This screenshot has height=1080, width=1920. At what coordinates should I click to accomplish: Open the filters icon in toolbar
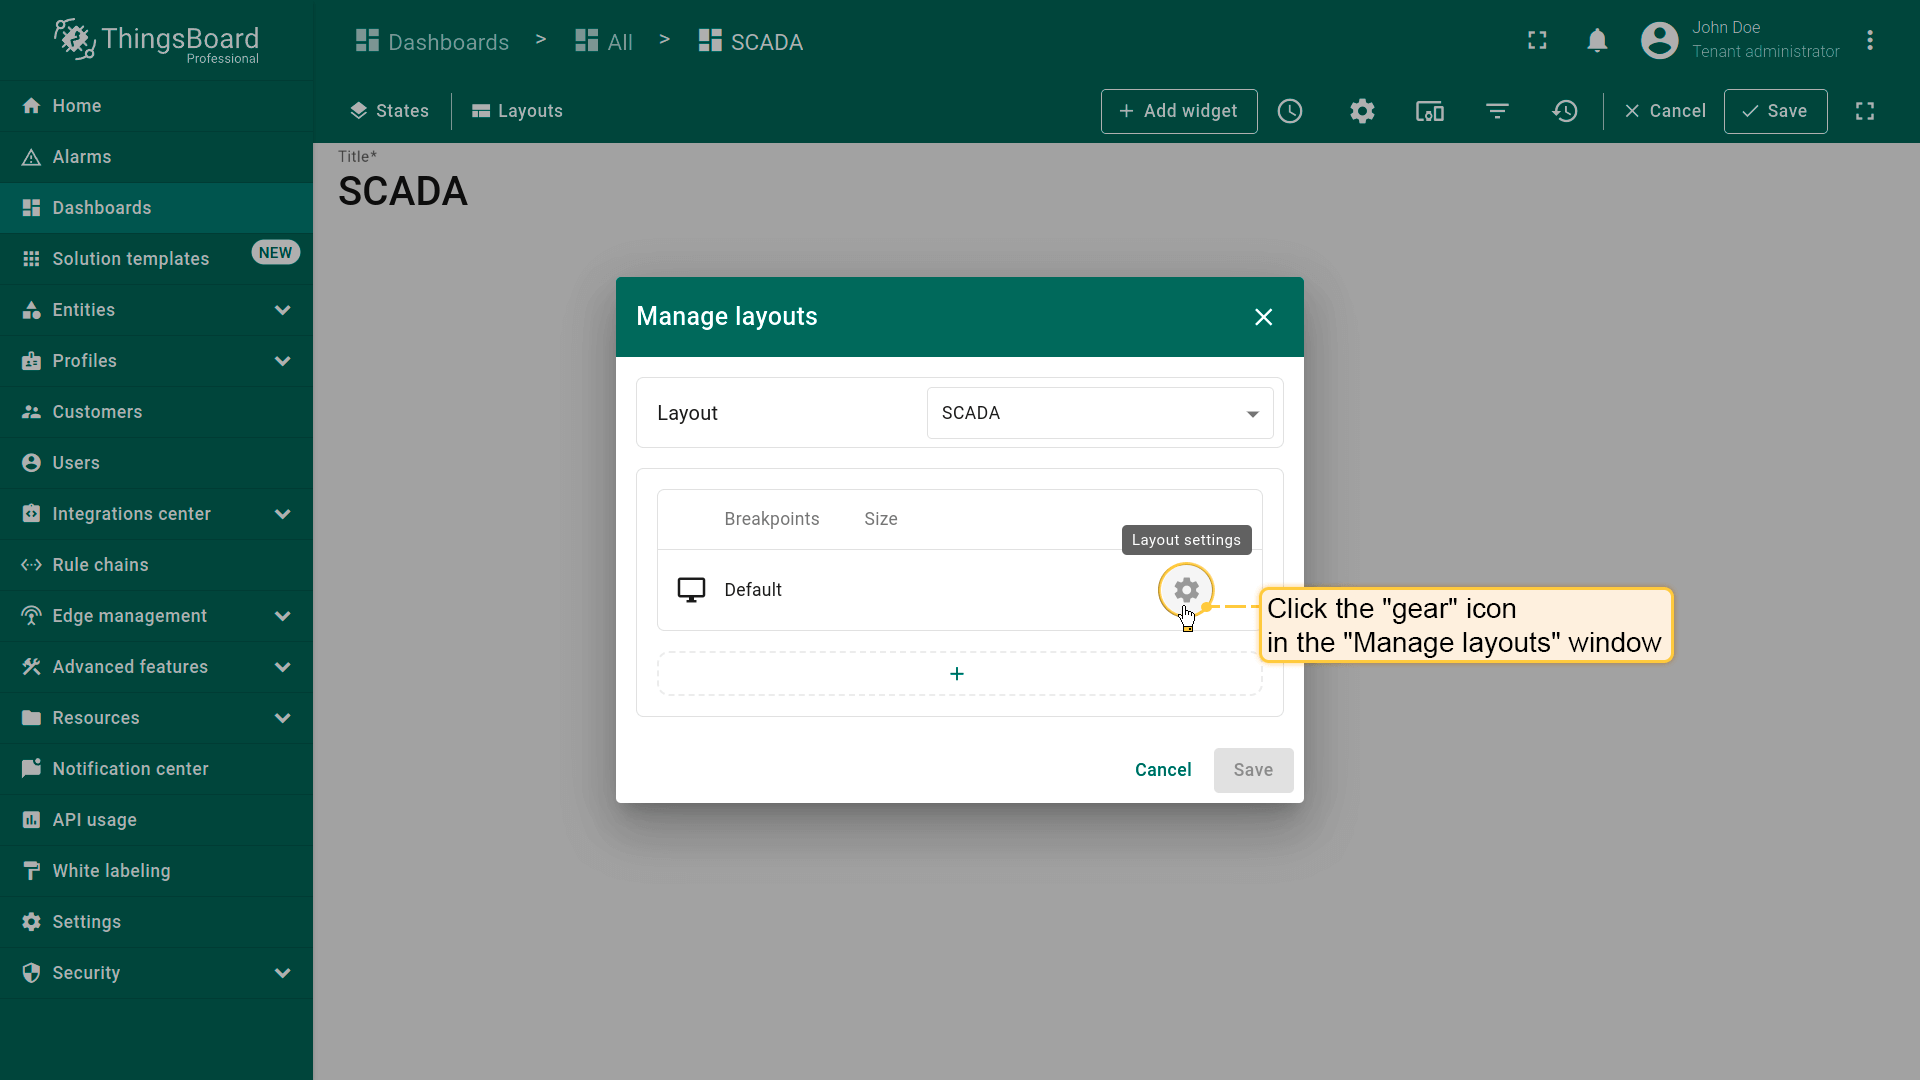pyautogui.click(x=1497, y=111)
